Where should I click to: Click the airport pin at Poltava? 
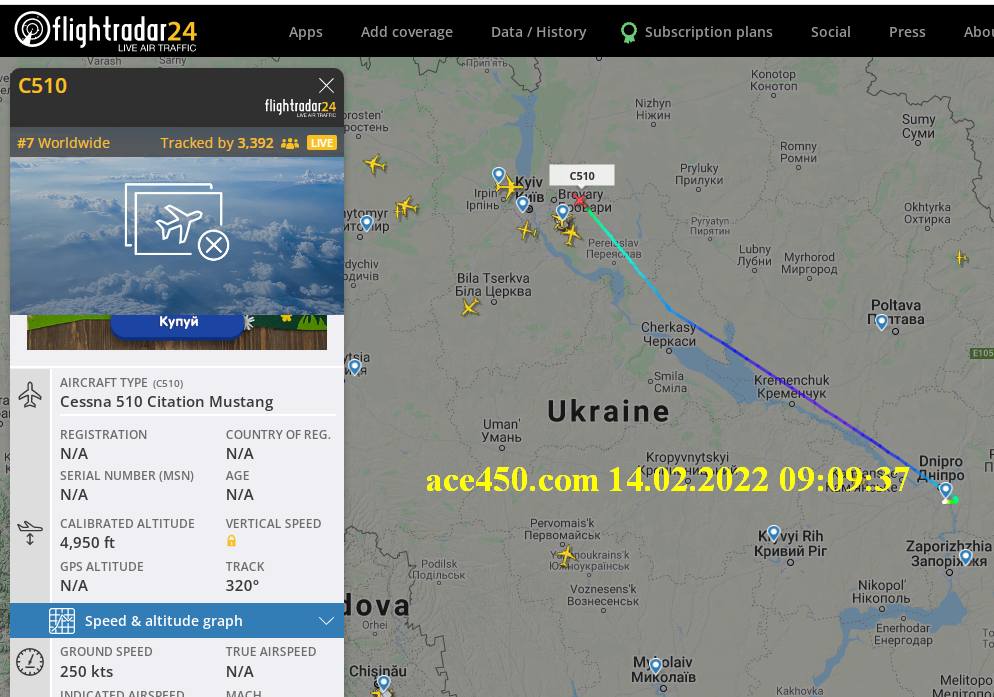coord(881,322)
